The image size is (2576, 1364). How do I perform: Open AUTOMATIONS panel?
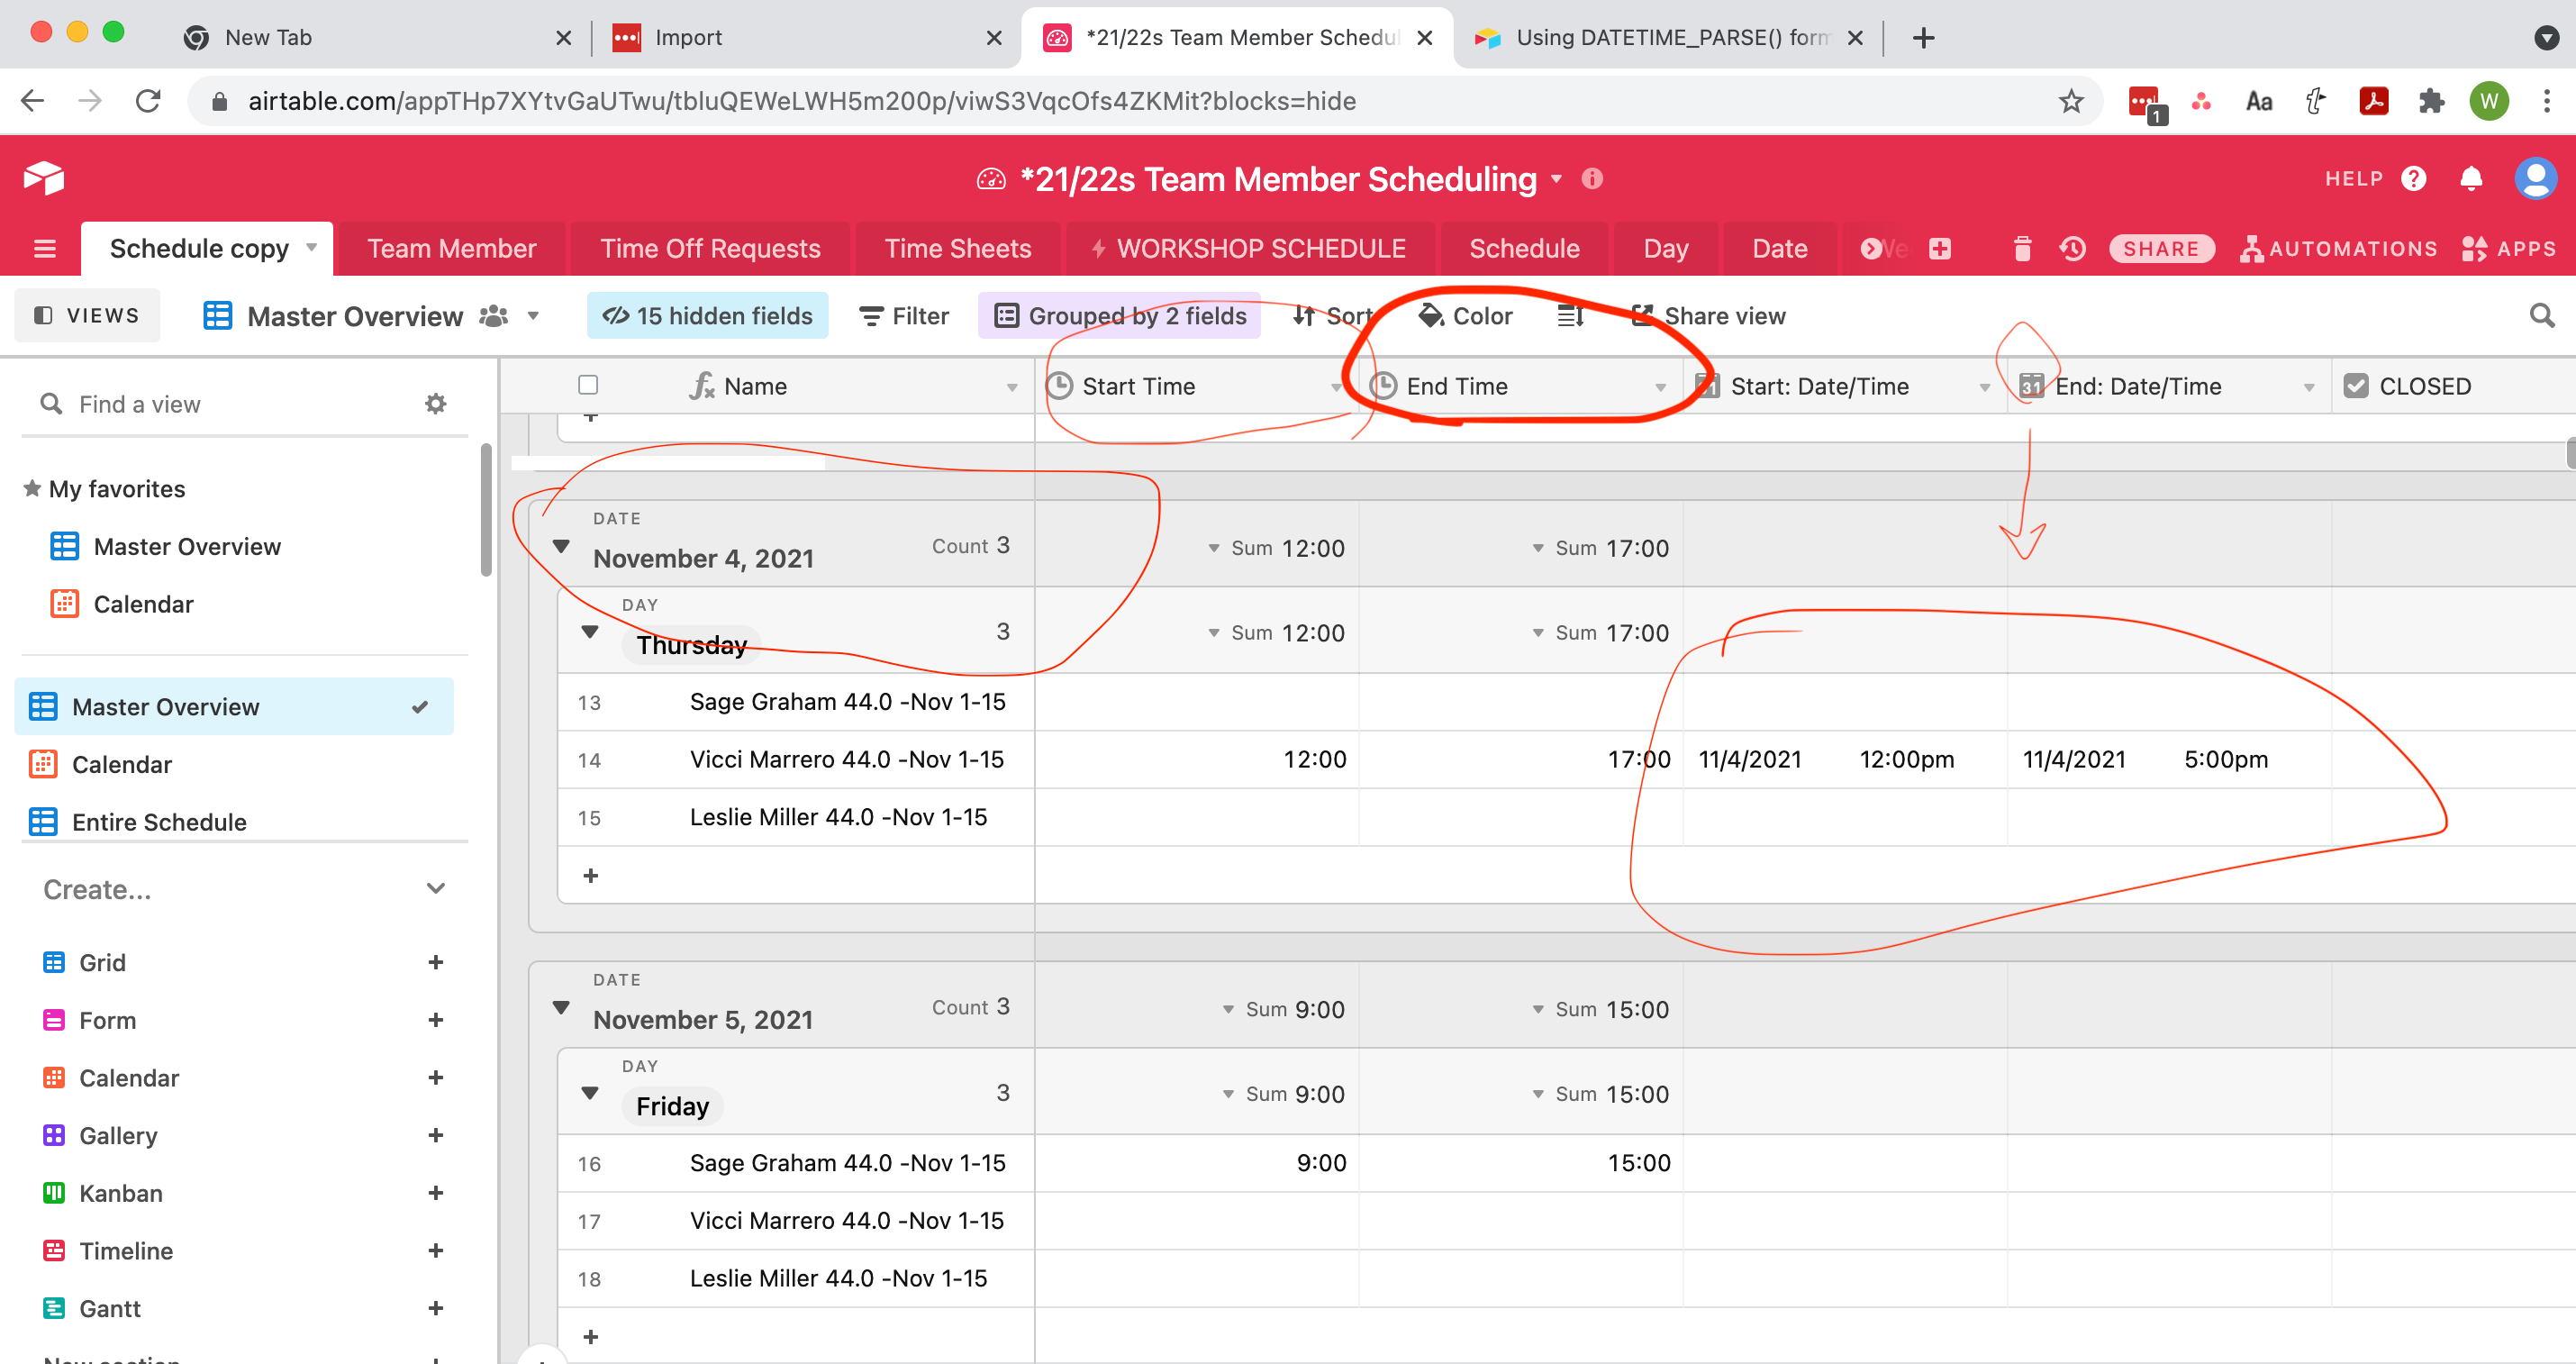[x=2339, y=249]
